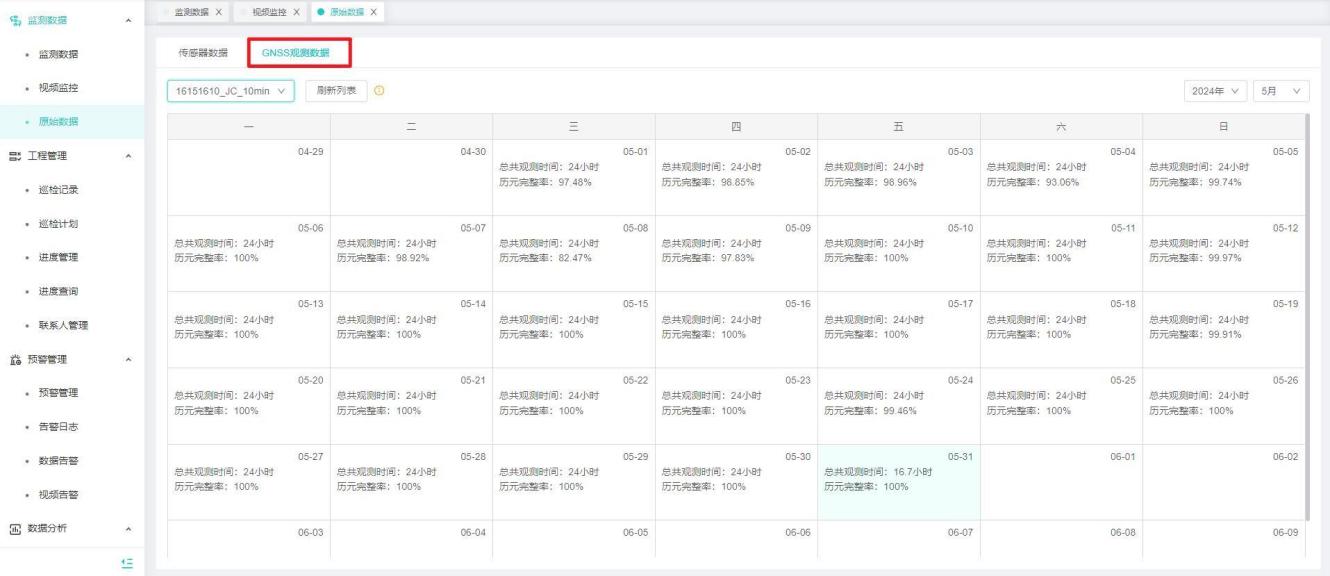Image resolution: width=1330 pixels, height=576 pixels.
Task: Close the 原始数据 page tab
Action: 373,11
